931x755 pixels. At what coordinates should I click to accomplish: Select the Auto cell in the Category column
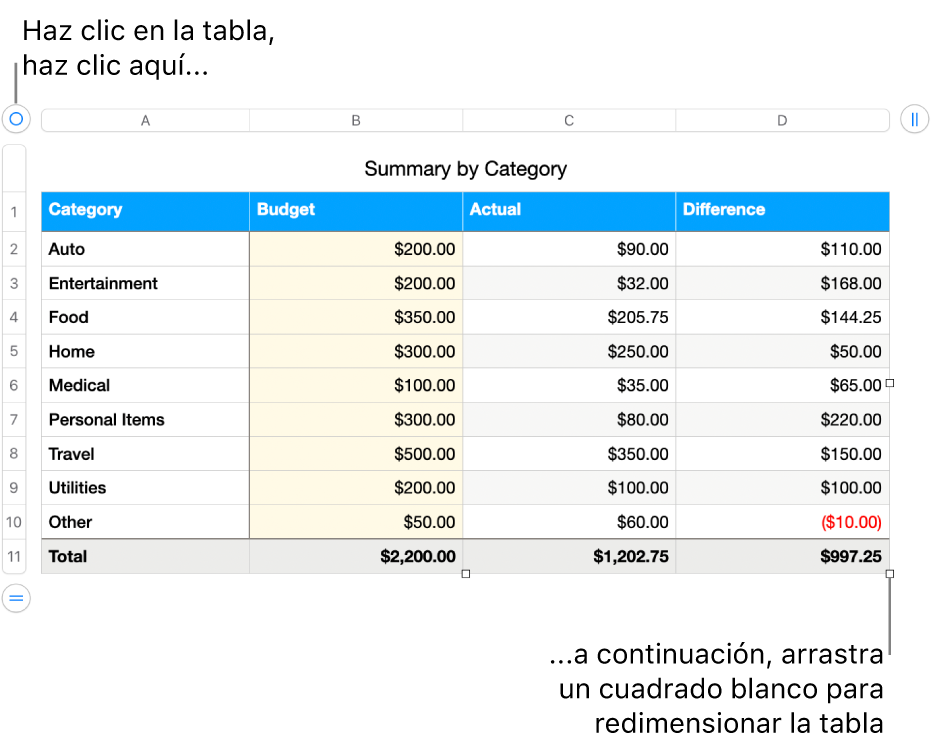[145, 249]
